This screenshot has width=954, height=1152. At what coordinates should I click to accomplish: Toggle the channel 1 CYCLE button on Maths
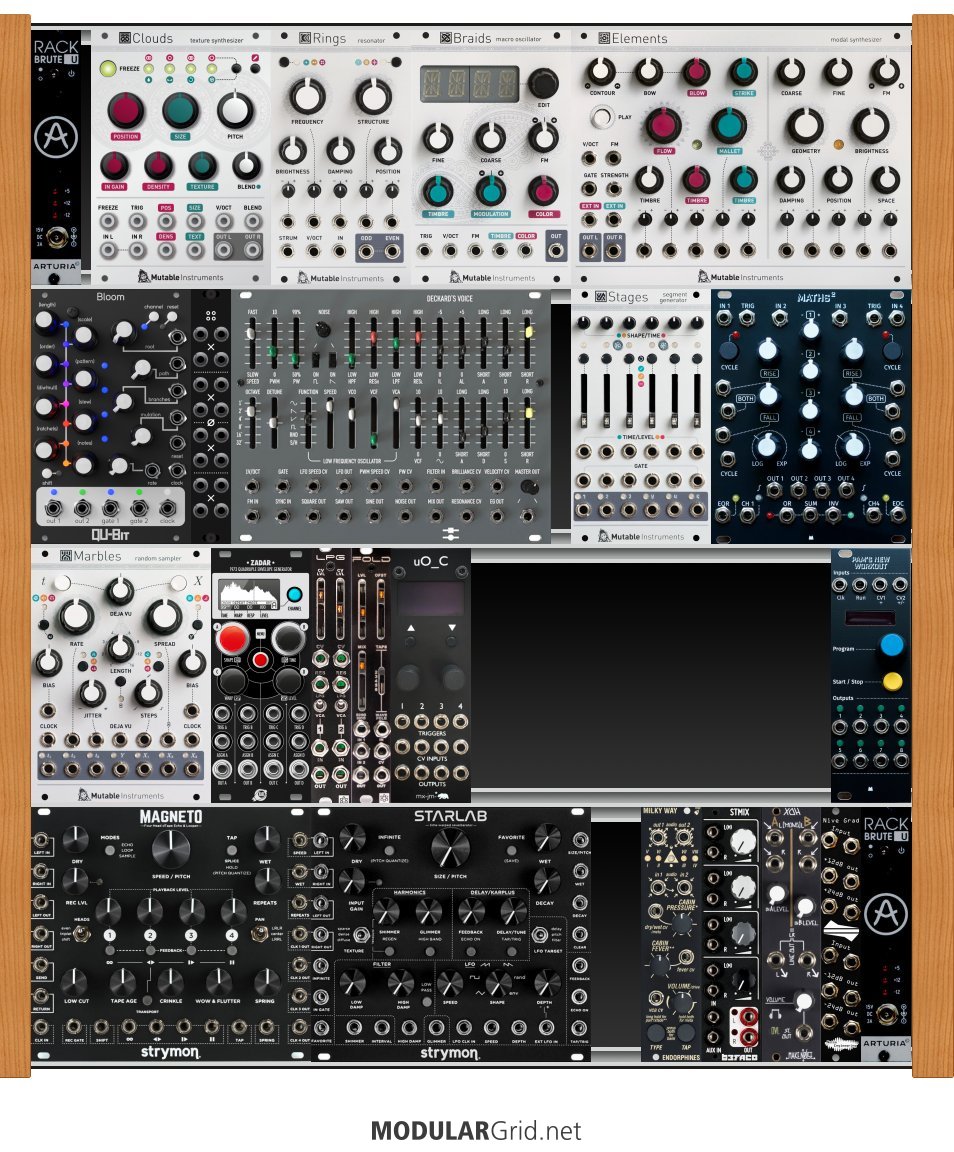click(729, 351)
